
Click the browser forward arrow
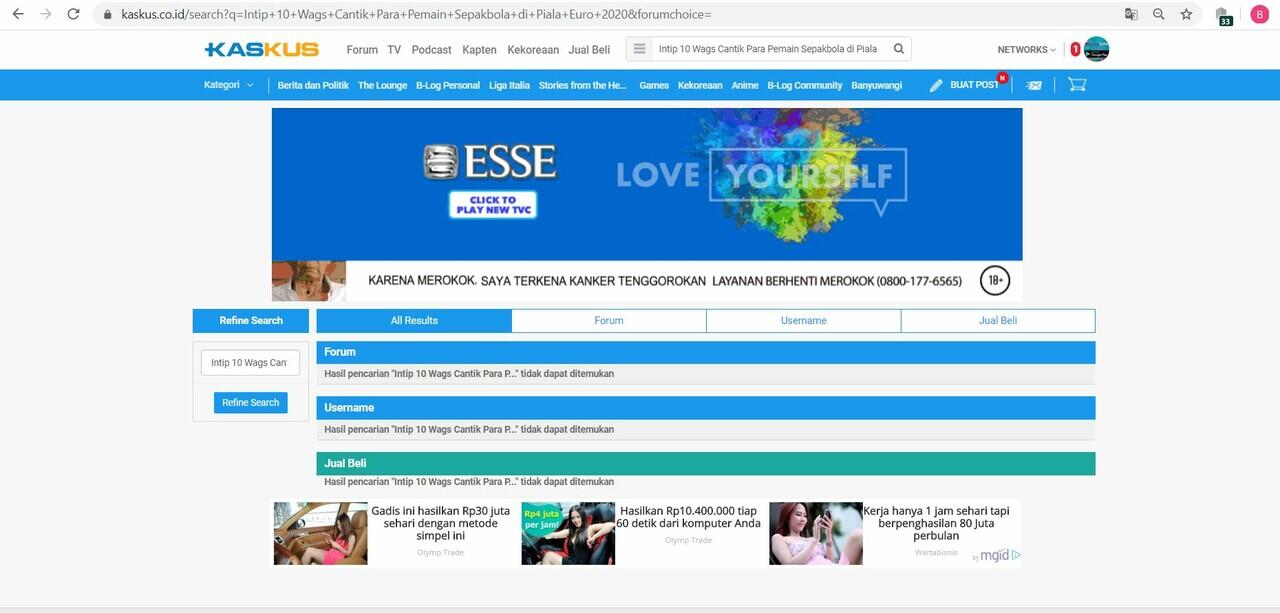pyautogui.click(x=45, y=14)
